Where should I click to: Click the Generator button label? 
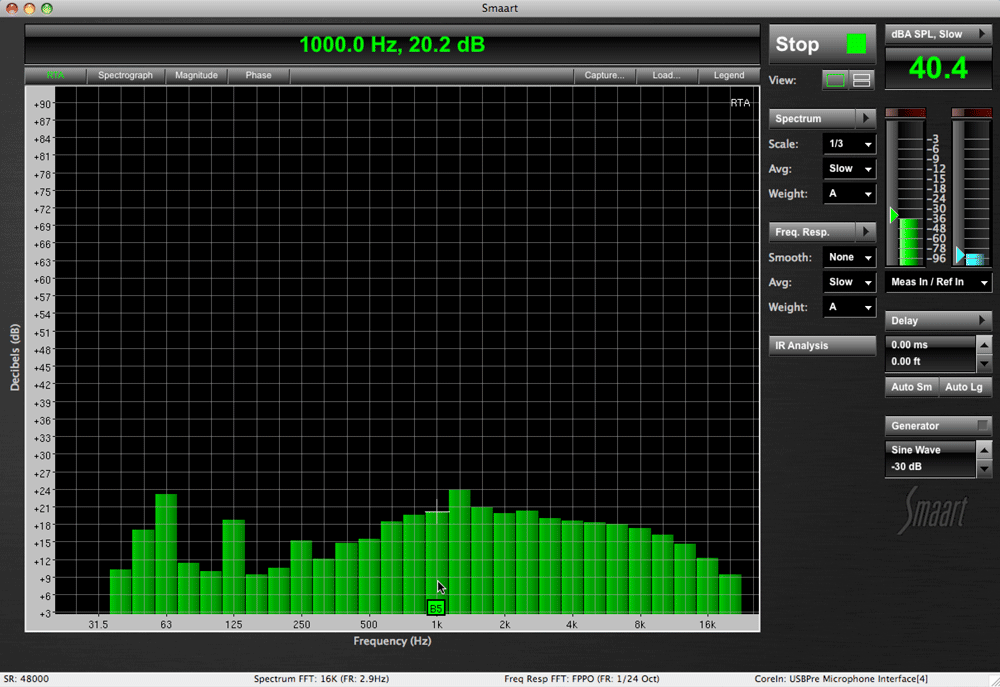click(x=915, y=426)
